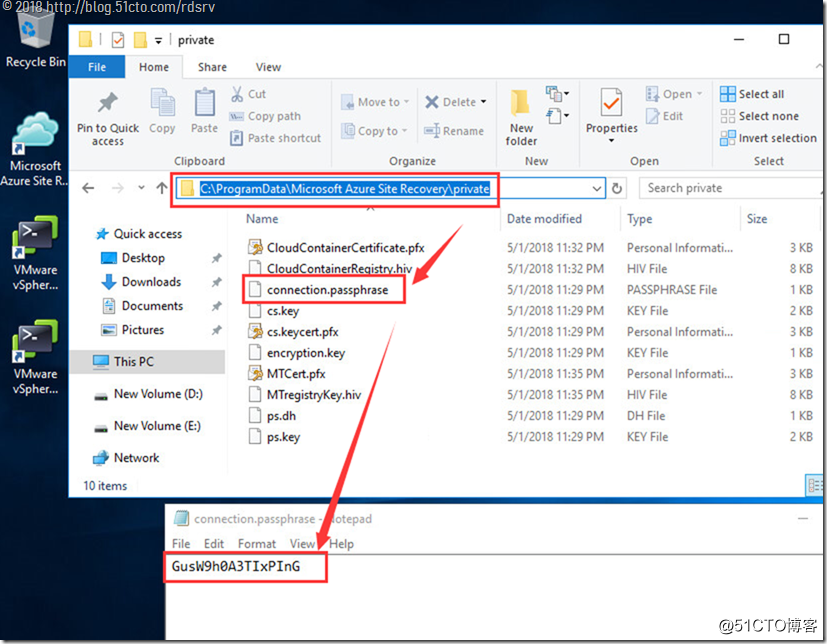
Task: Select CloudContainerCertificate.pfx file
Action: pos(336,247)
